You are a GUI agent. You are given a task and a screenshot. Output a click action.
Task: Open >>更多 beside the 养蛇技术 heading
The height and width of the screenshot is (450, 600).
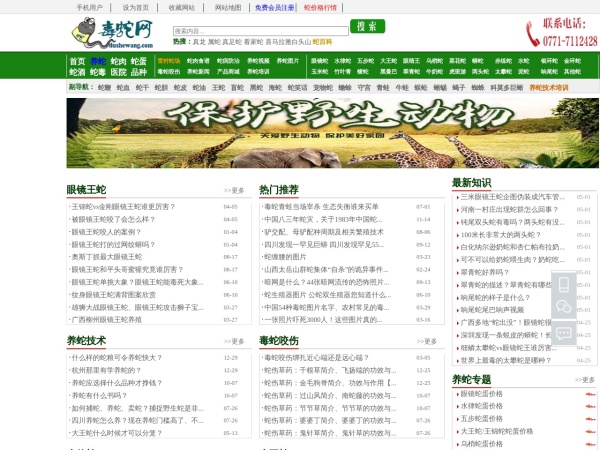234,341
